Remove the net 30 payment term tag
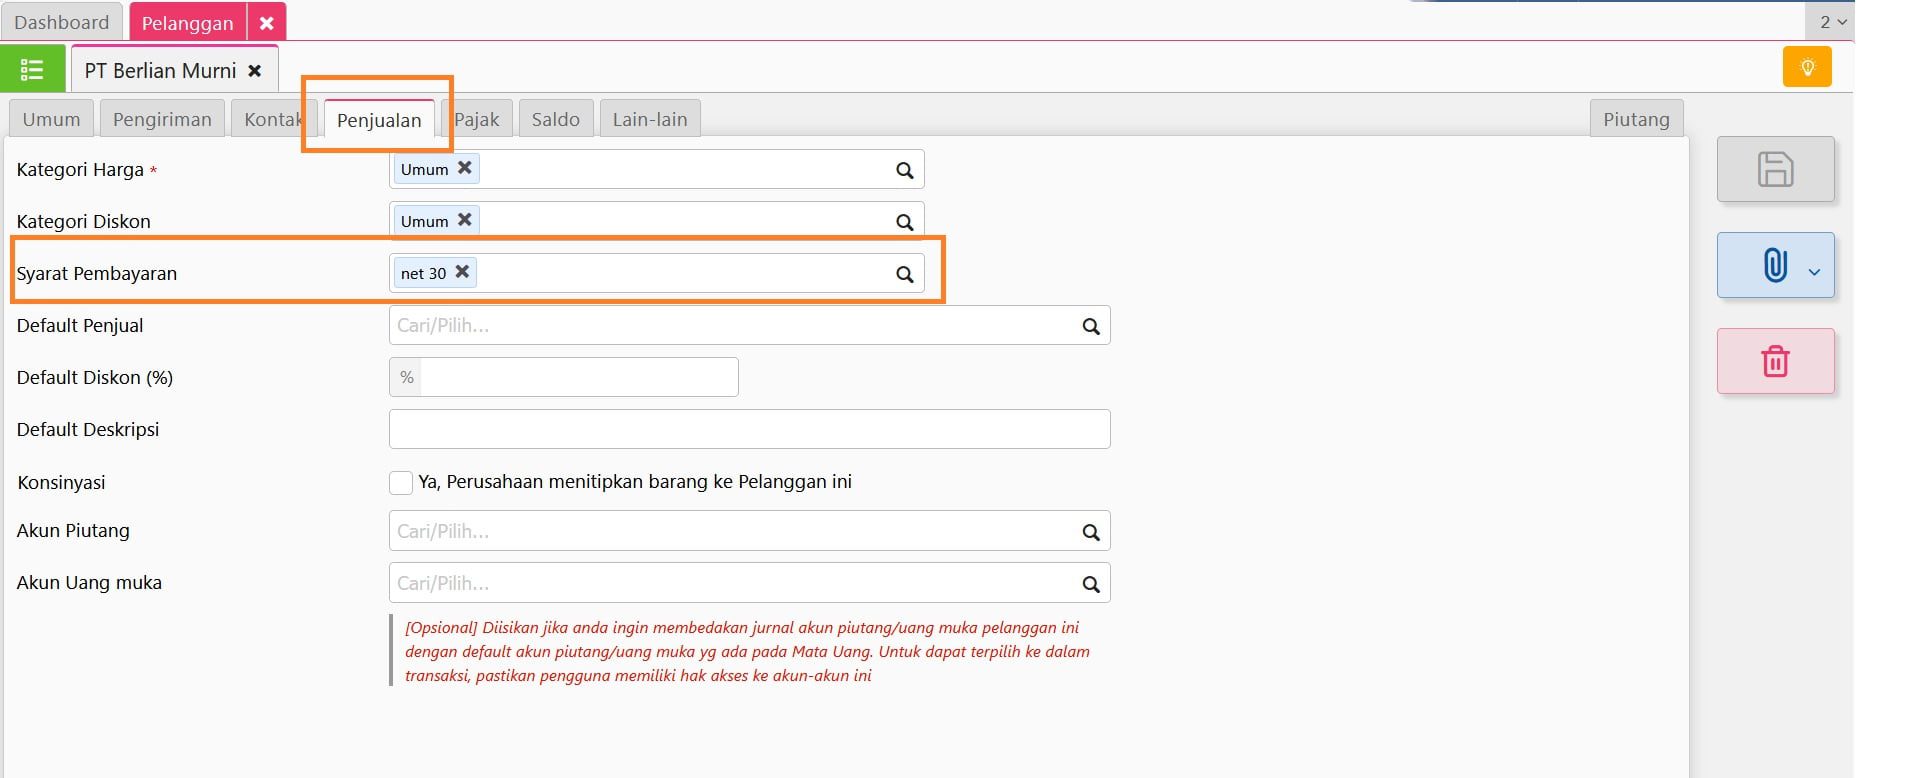1918x778 pixels. [462, 272]
